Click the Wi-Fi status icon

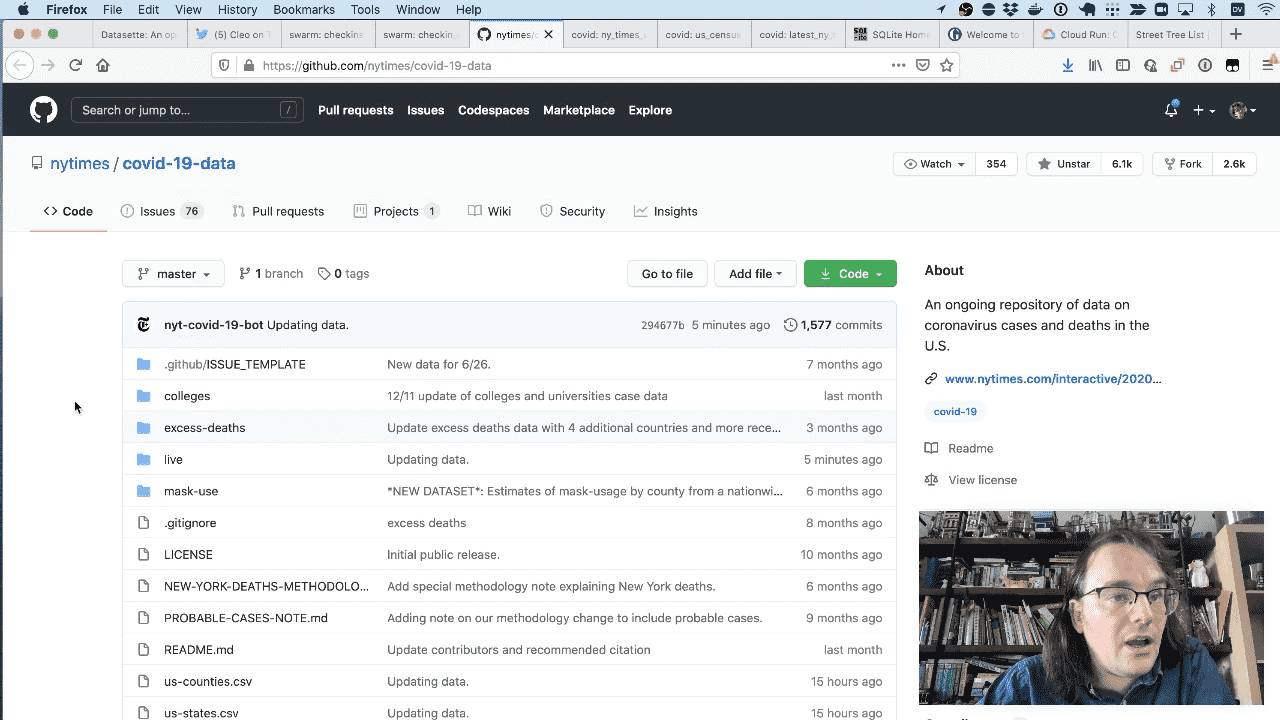coord(1265,10)
